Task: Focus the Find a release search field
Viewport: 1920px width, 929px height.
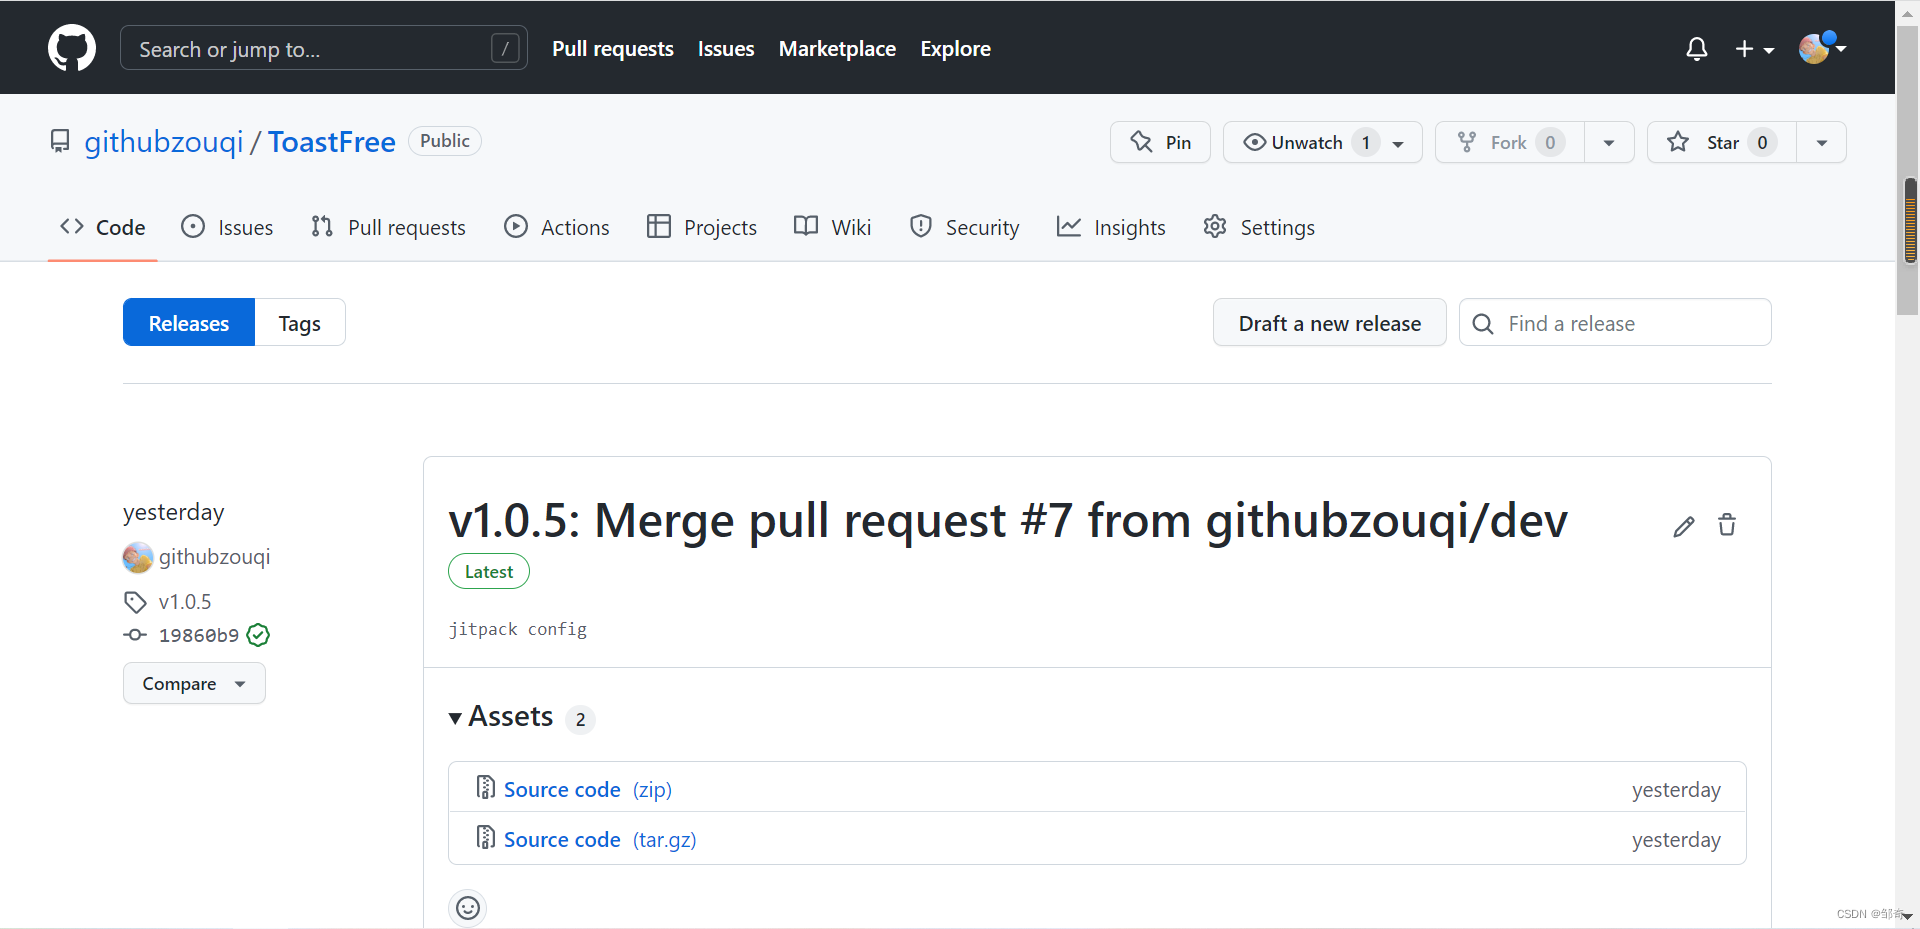Action: (1615, 322)
